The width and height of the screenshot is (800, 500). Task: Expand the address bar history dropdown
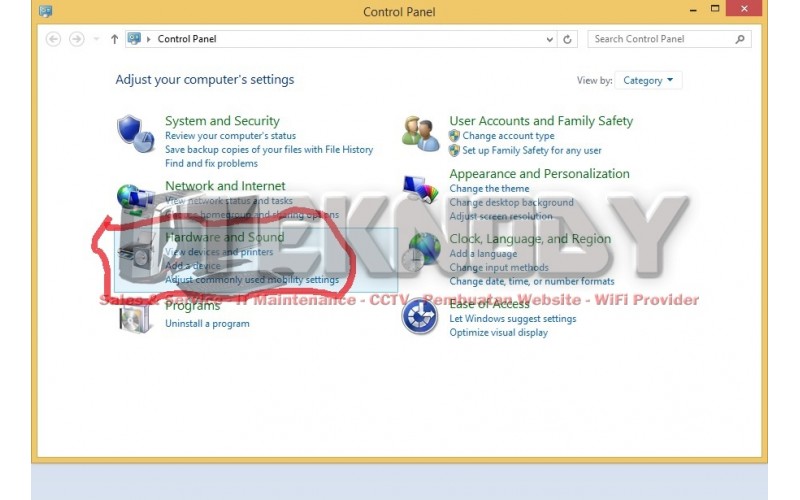point(549,39)
